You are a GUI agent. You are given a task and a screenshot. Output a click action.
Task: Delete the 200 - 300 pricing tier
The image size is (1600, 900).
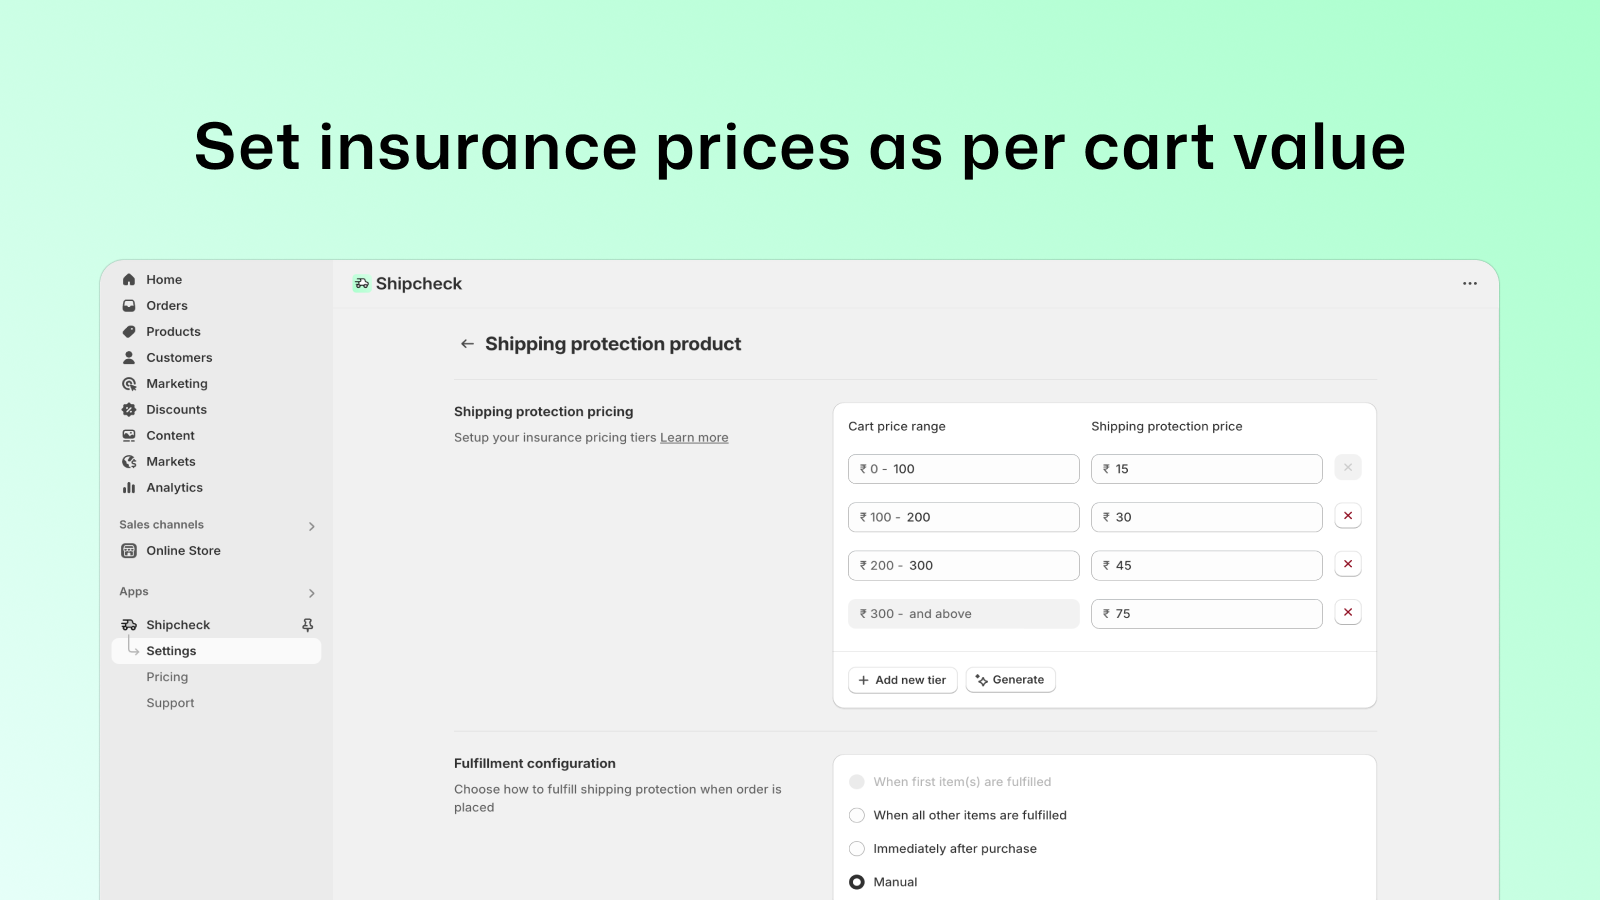click(1348, 564)
